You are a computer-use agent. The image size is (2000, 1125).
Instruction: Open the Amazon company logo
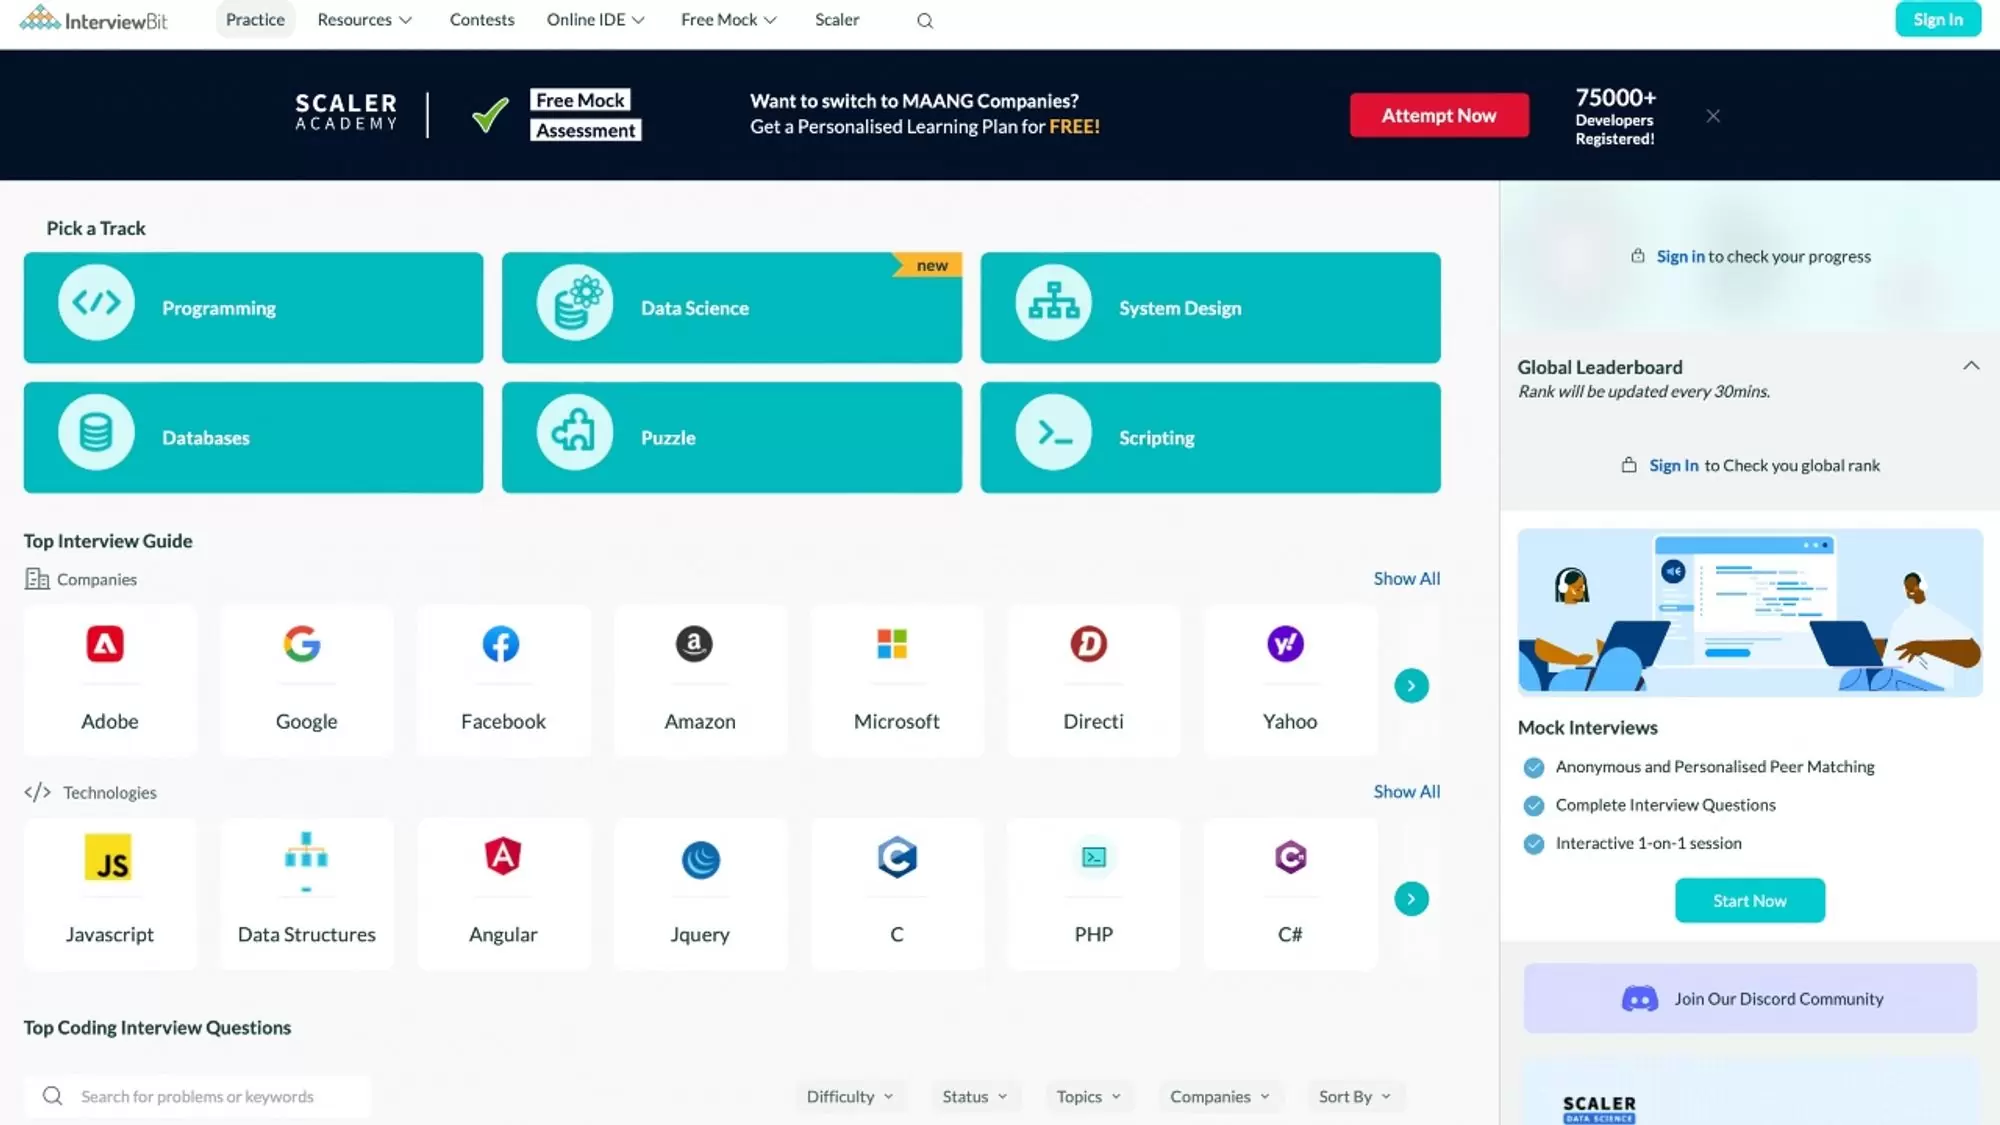tap(694, 644)
